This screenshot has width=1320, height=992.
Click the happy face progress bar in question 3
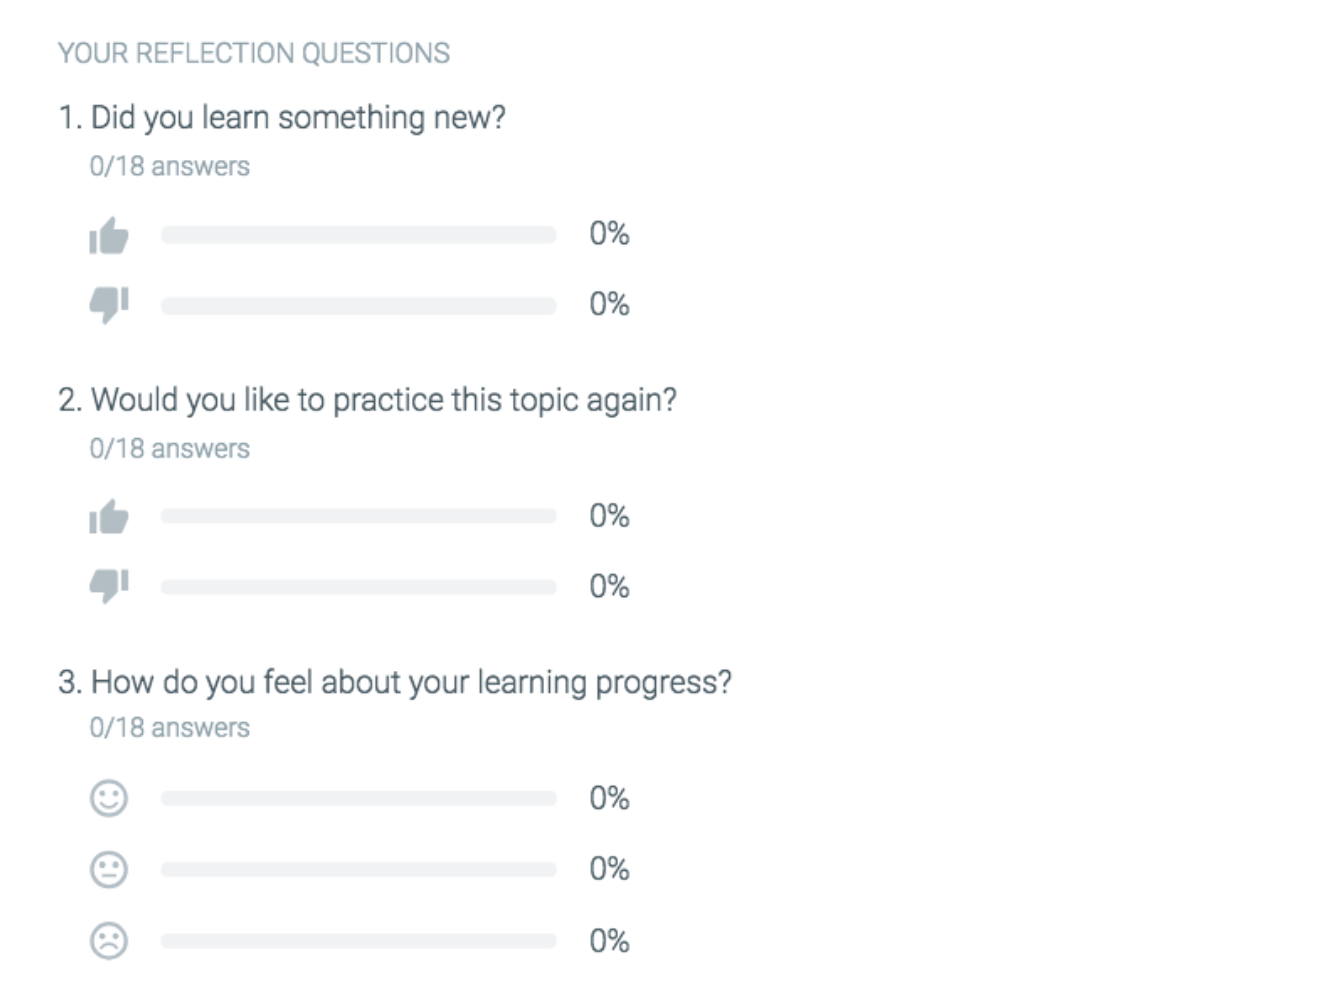pyautogui.click(x=360, y=798)
